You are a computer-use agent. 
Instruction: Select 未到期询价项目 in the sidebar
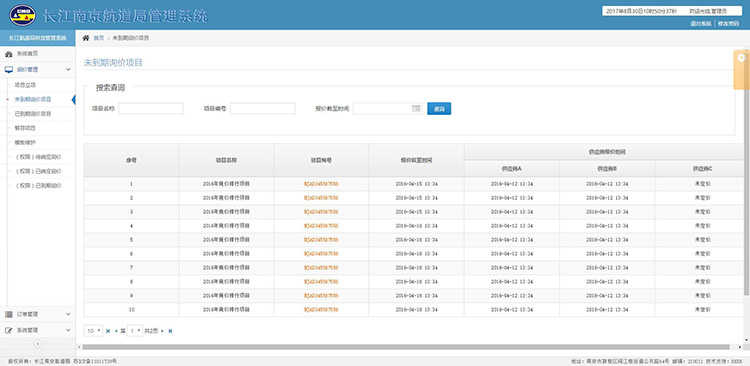[x=33, y=100]
